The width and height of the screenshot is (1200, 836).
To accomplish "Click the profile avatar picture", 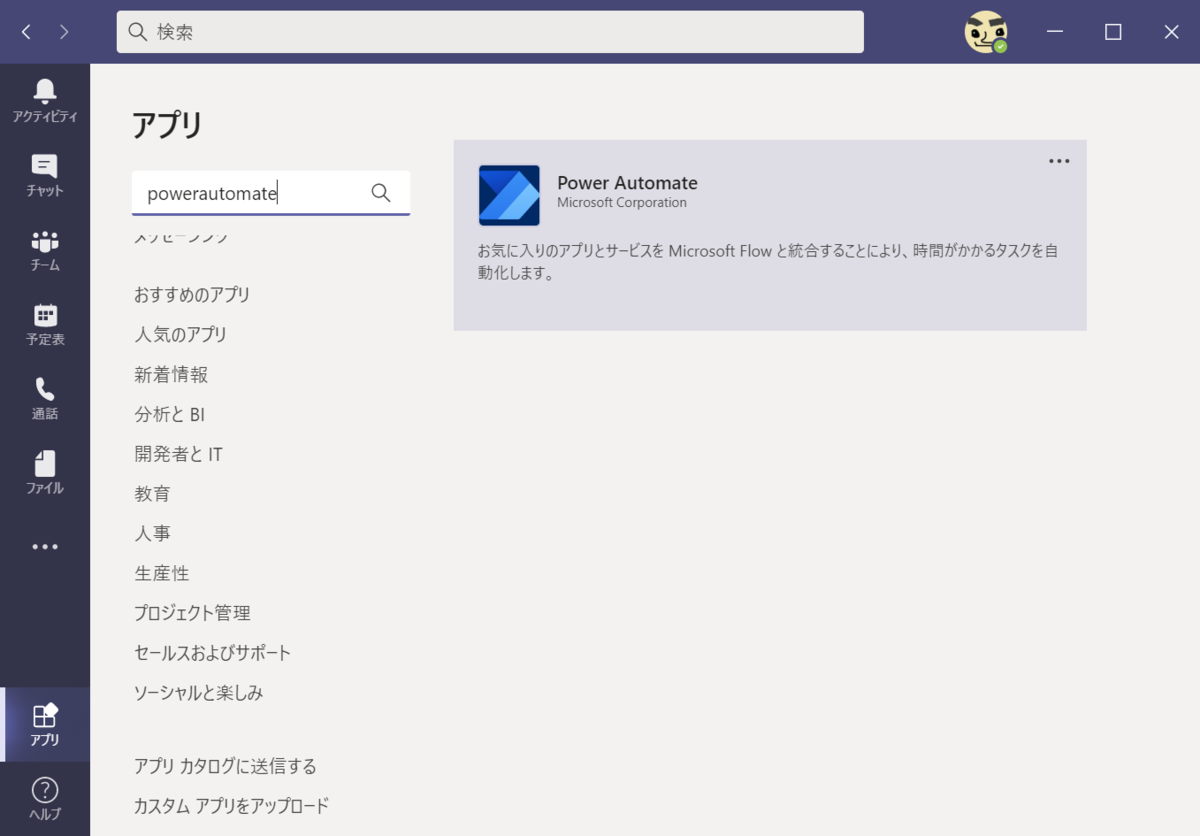I will point(985,32).
